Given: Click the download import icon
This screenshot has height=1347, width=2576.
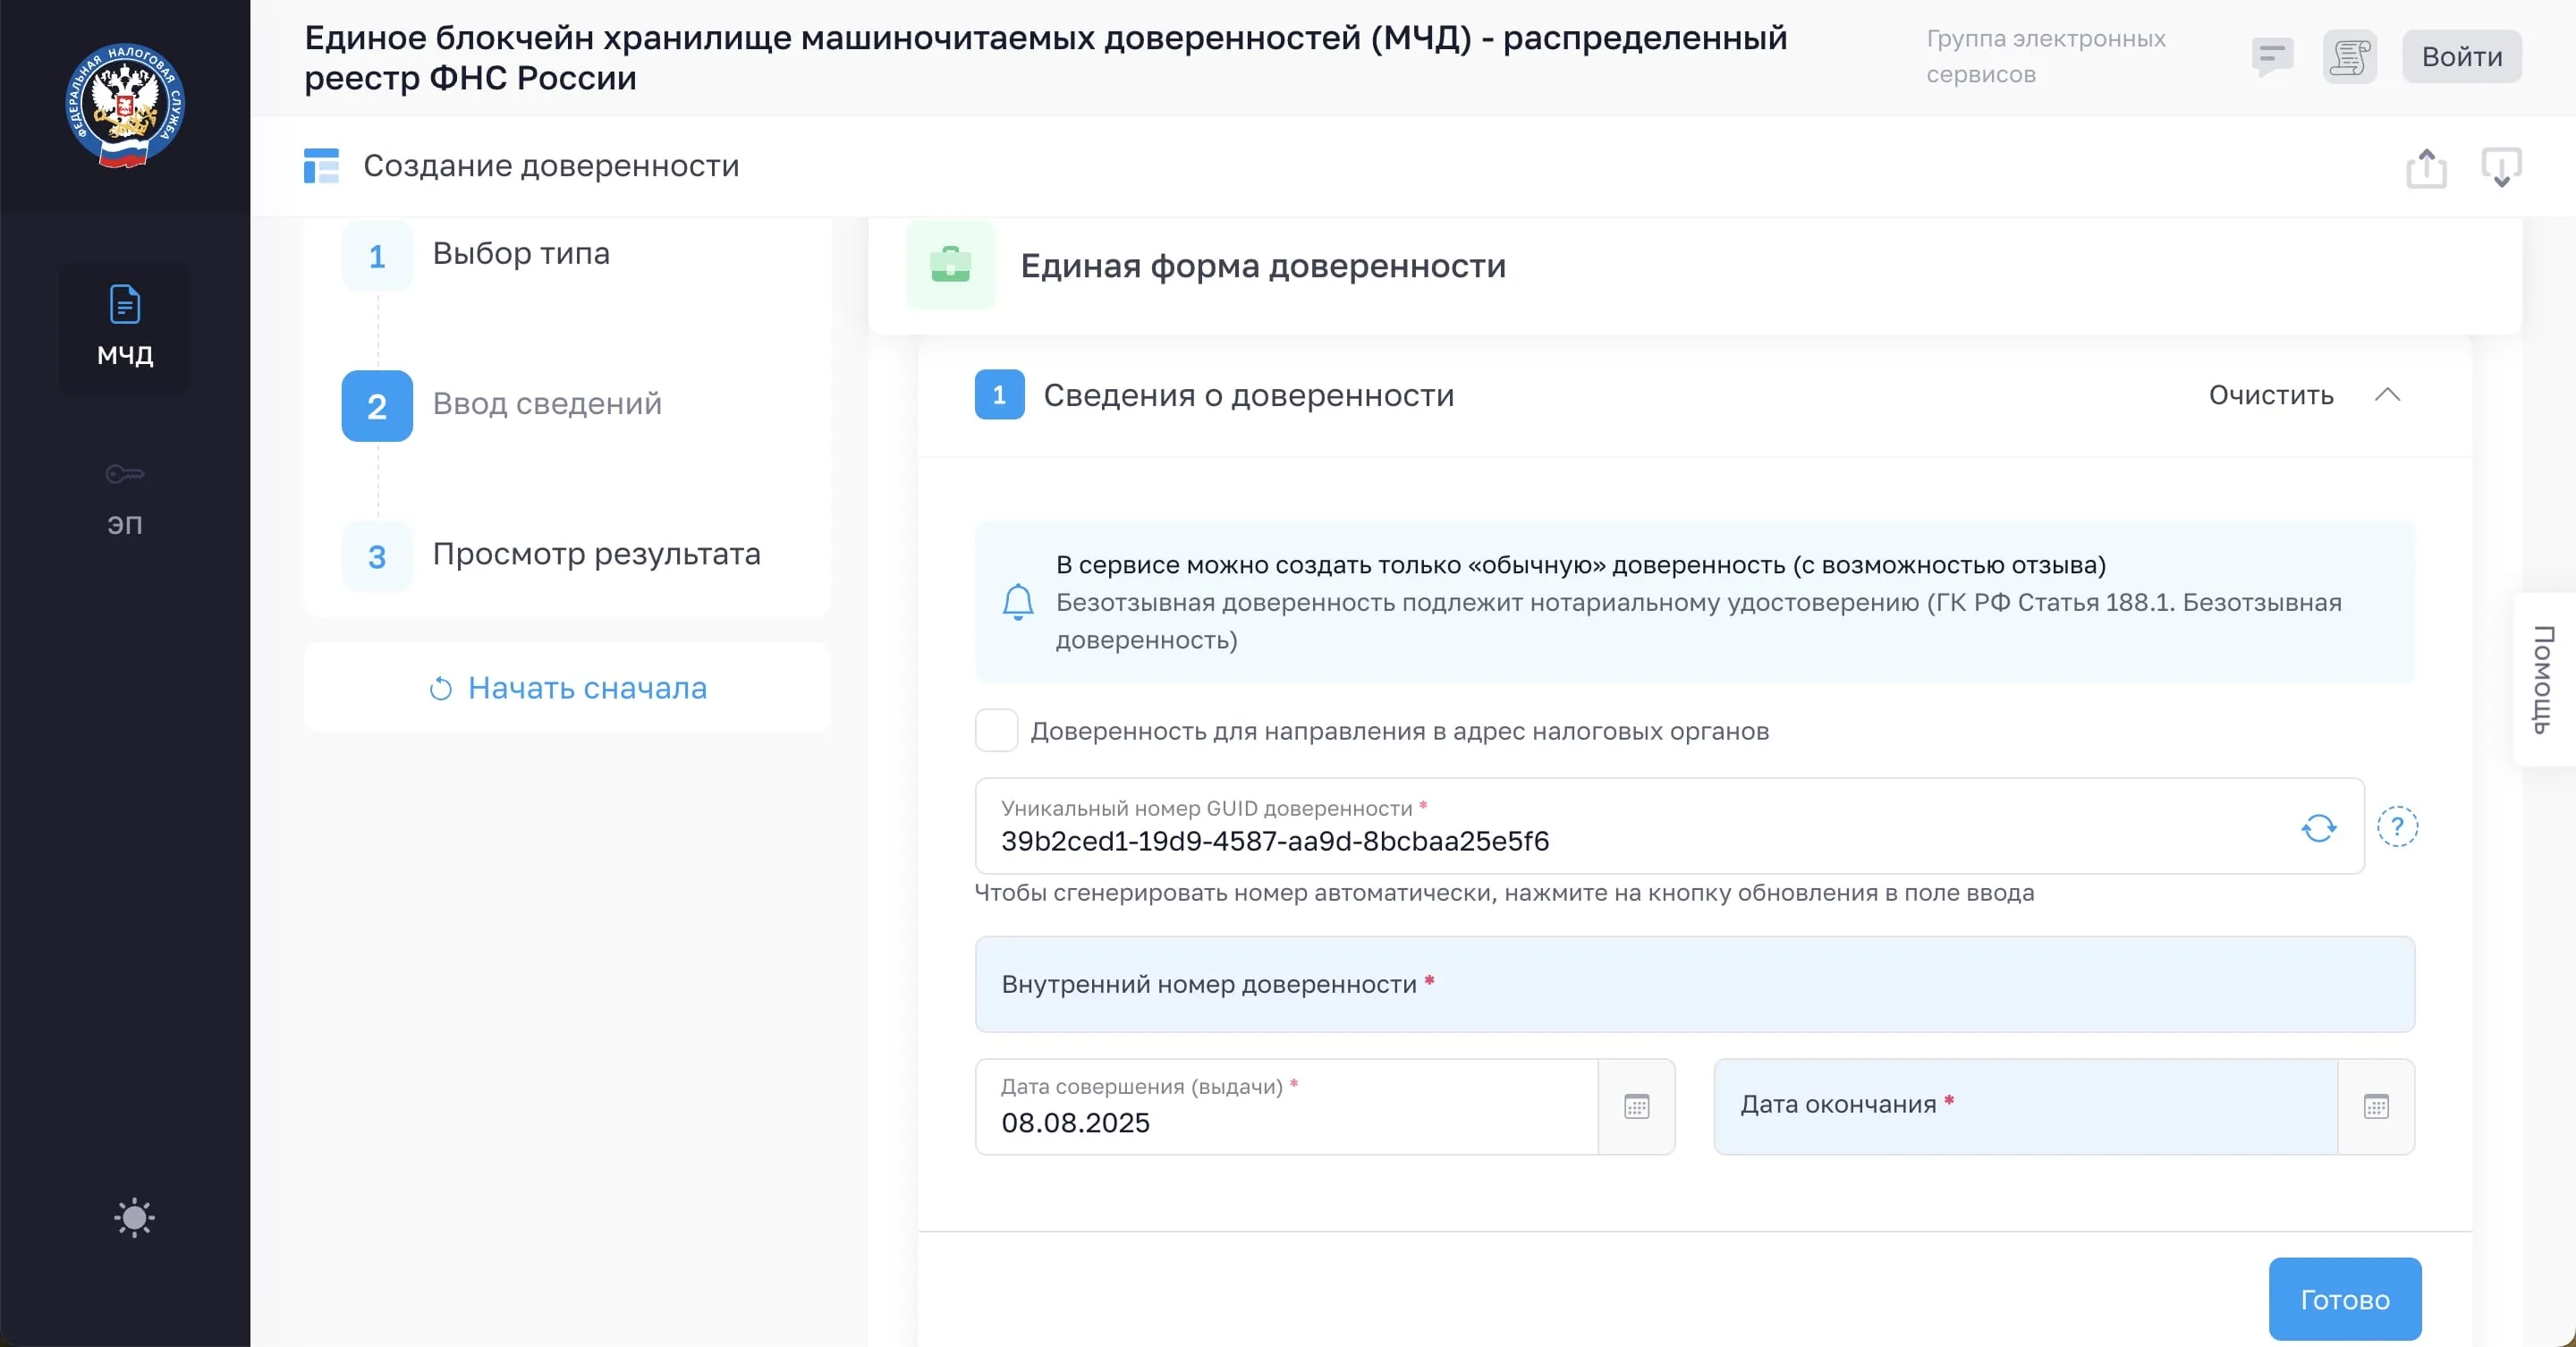Looking at the screenshot, I should click(2500, 167).
